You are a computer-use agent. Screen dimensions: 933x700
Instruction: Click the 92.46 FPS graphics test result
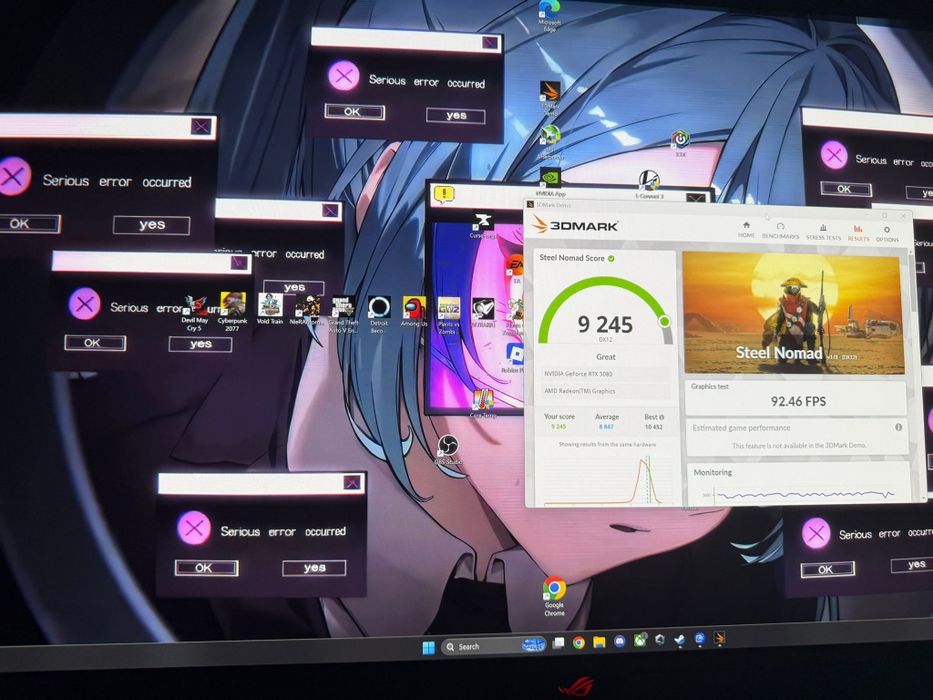pos(798,401)
